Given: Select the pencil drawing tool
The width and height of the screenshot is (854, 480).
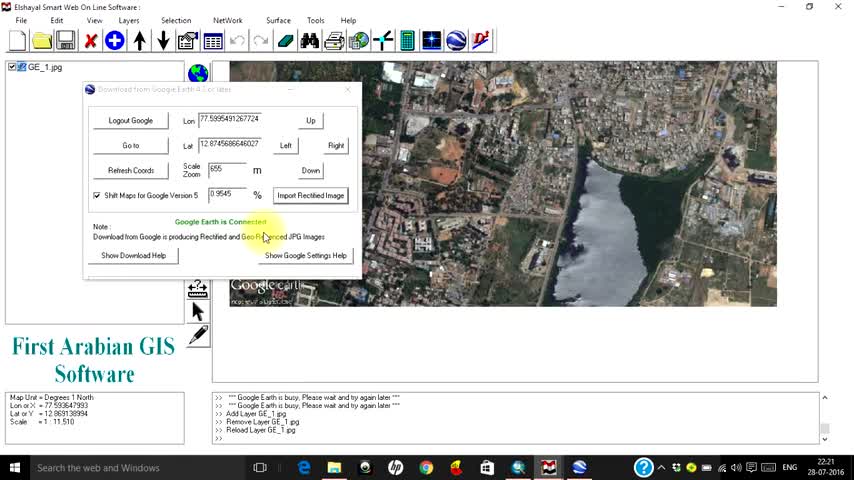Looking at the screenshot, I should point(198,335).
